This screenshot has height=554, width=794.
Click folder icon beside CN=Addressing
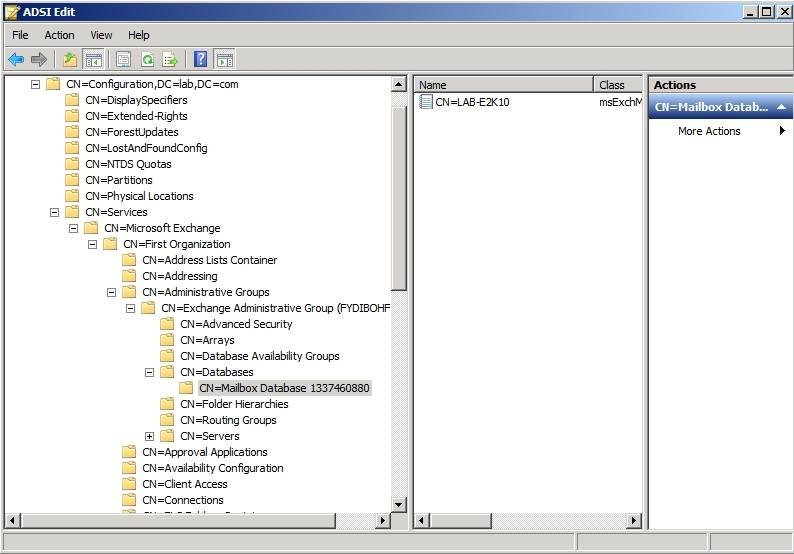point(129,275)
